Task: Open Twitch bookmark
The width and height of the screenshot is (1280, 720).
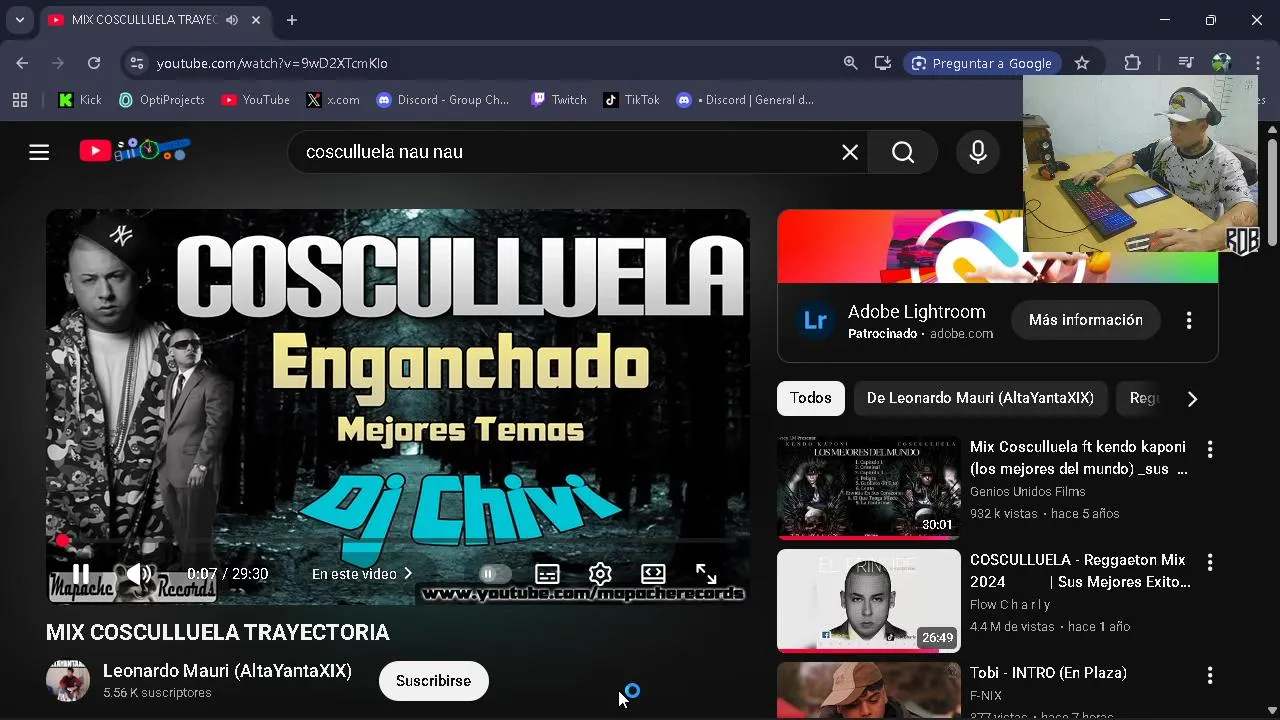Action: tap(559, 100)
